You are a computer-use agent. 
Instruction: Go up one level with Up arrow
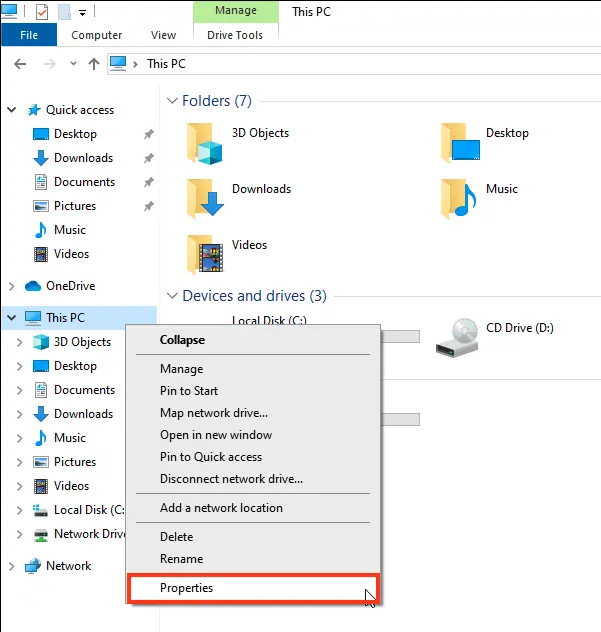(x=94, y=64)
